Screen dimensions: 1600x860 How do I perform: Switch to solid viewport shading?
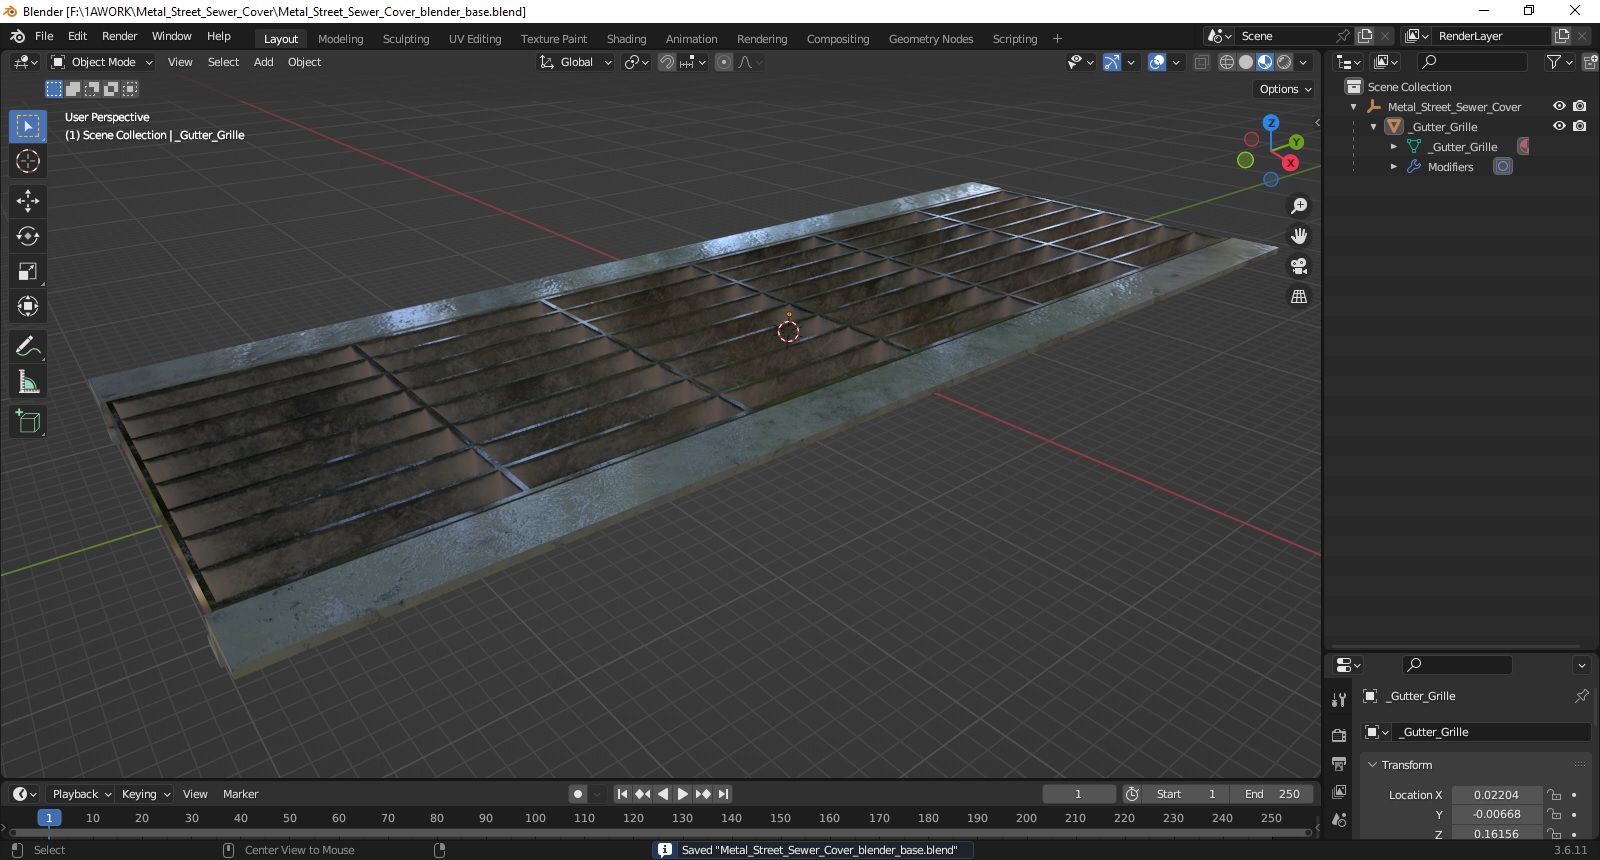tap(1246, 62)
